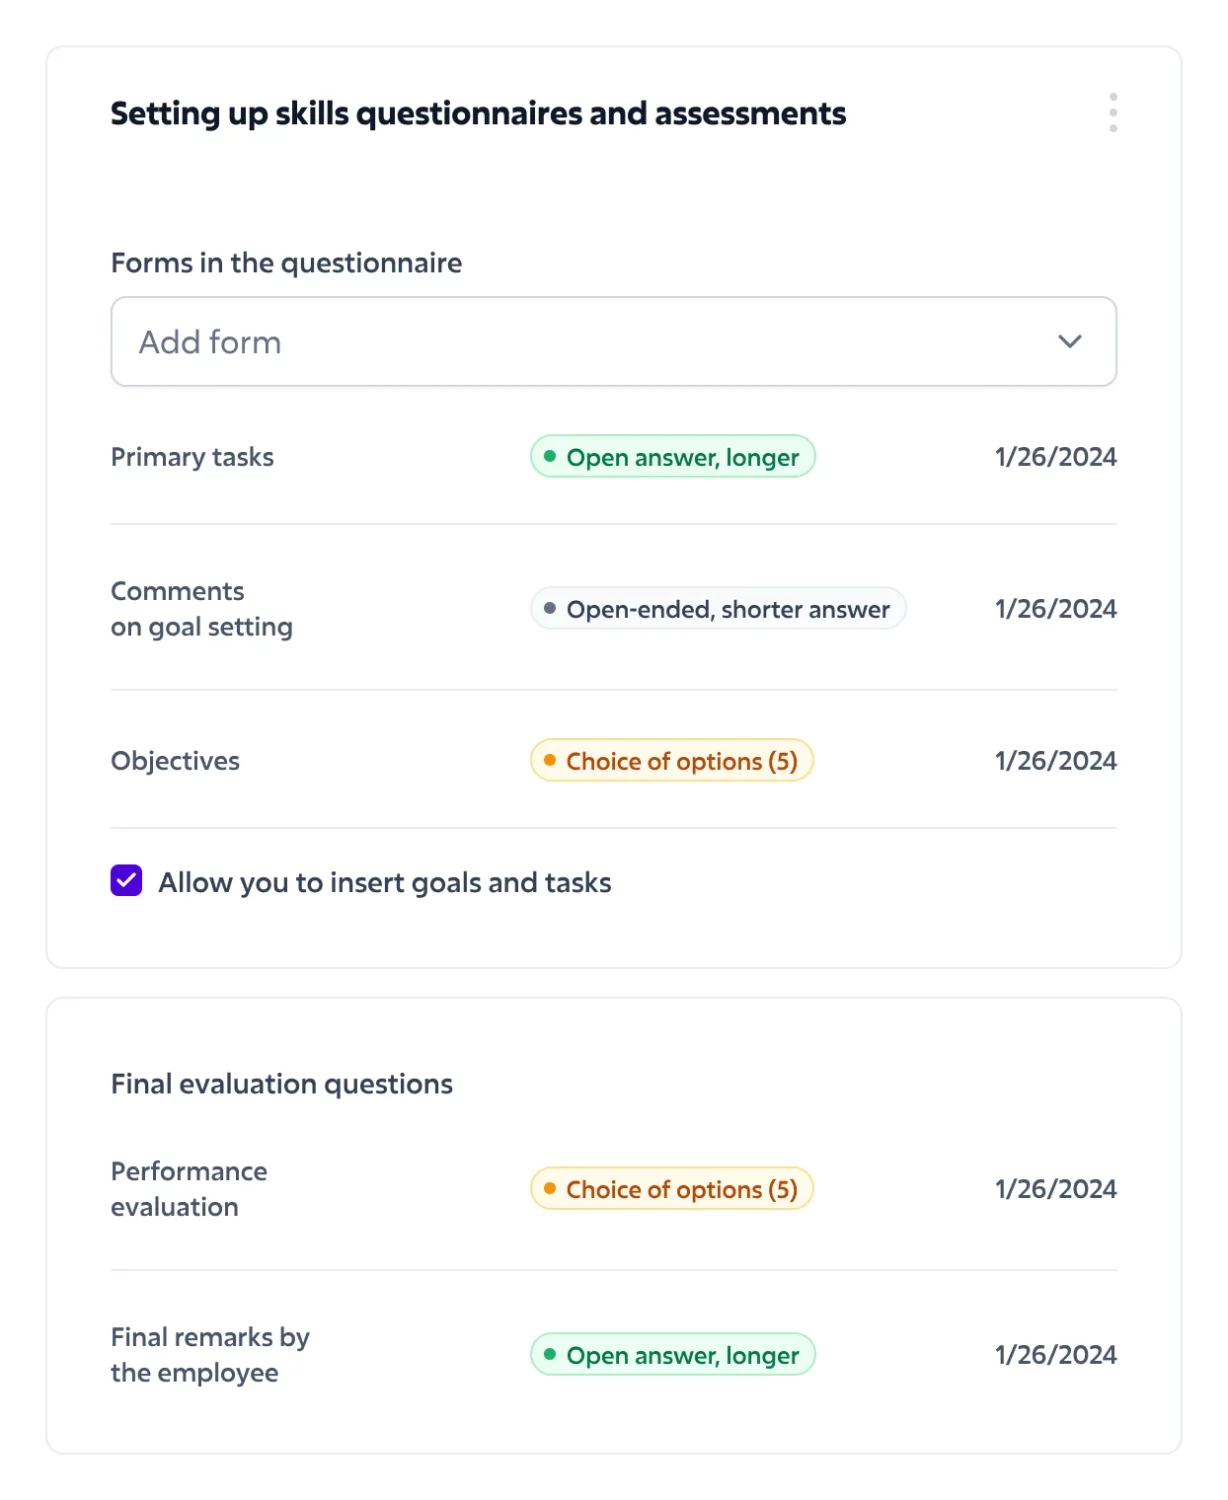Select the Primary tasks Open answer, longer tag
The width and height of the screenshot is (1228, 1500).
tap(672, 457)
